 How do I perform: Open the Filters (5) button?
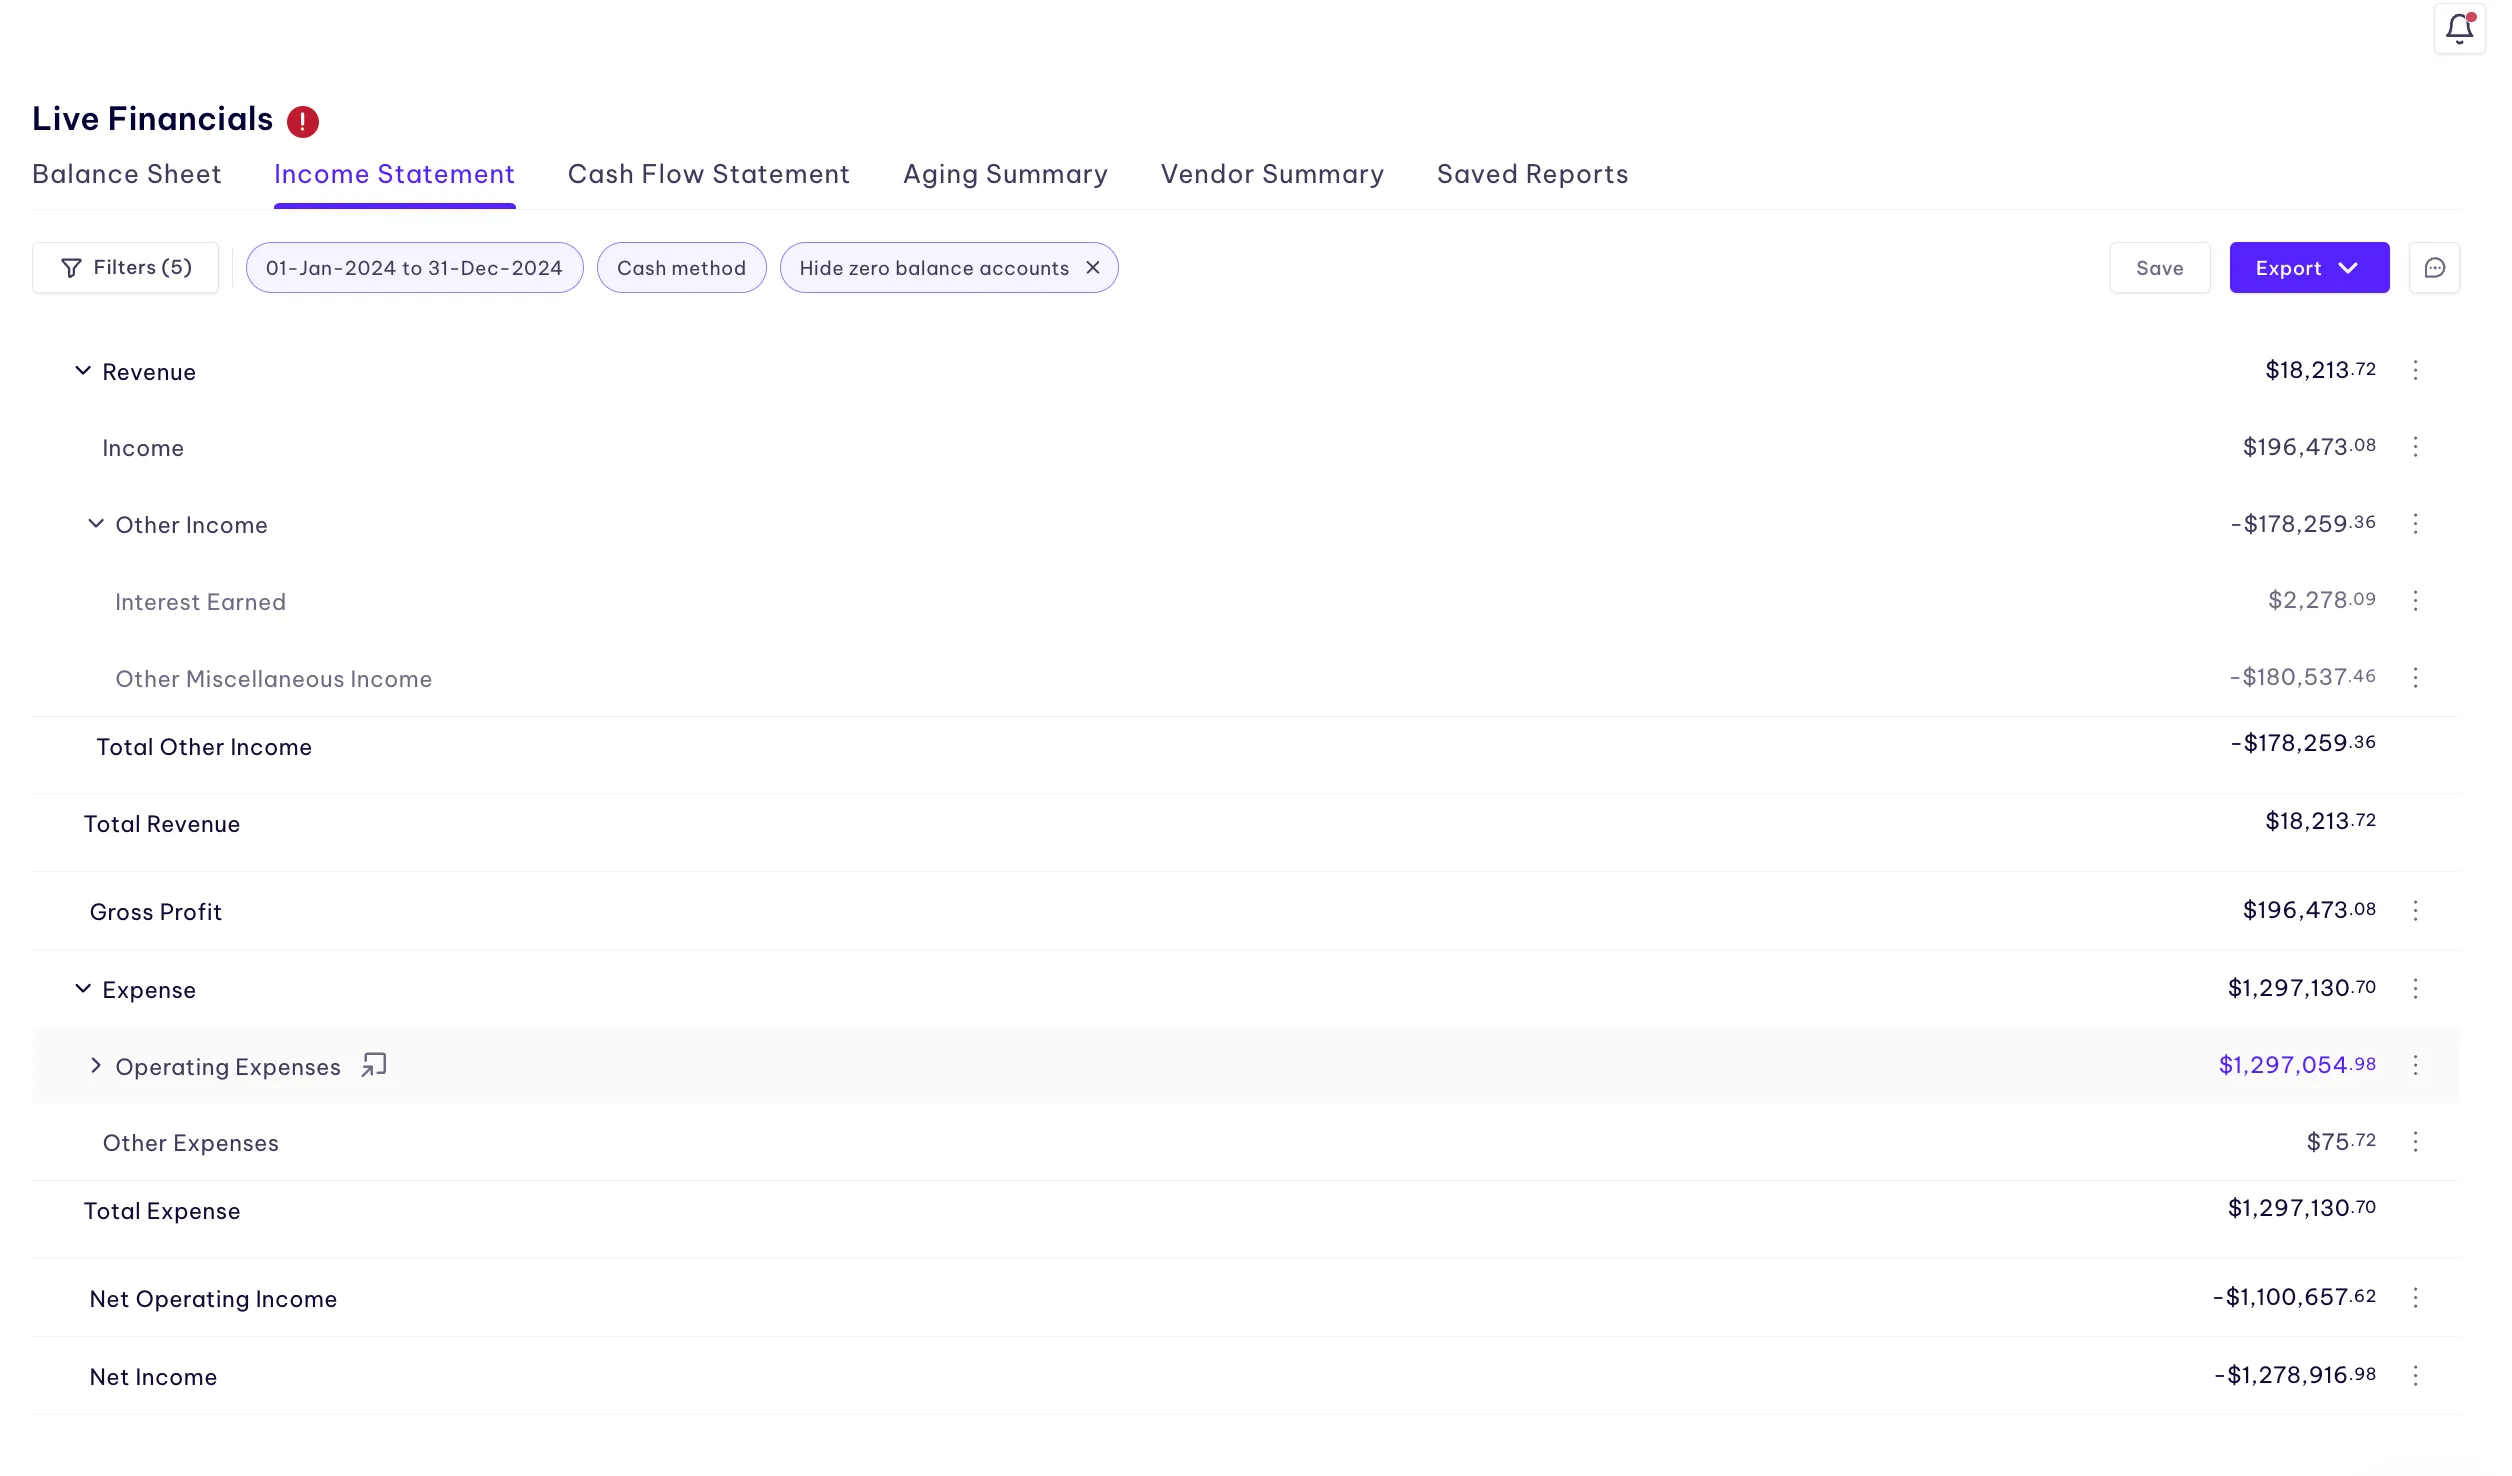126,268
